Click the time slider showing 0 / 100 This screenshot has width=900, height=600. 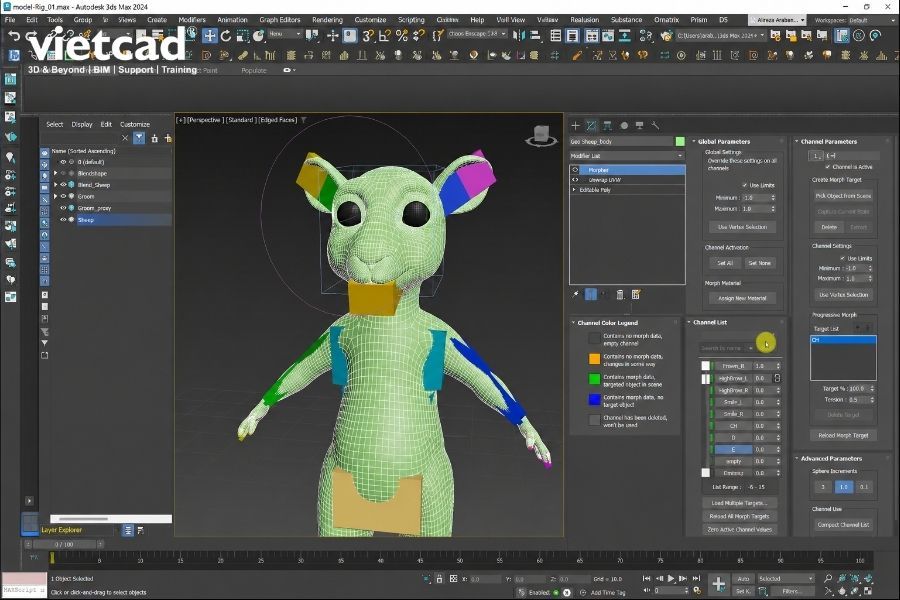coord(64,544)
